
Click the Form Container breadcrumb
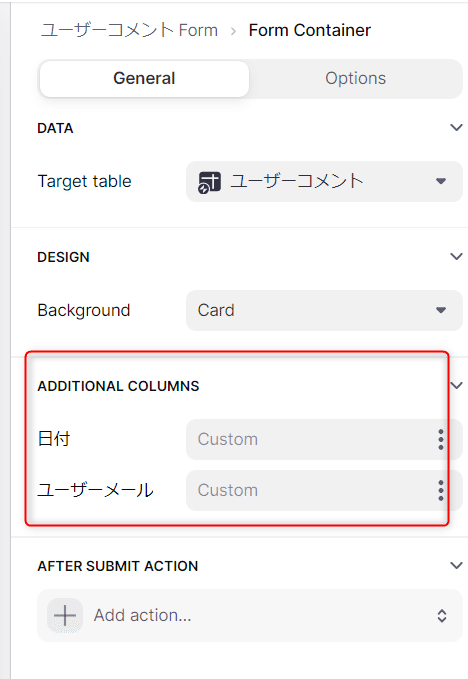click(310, 30)
